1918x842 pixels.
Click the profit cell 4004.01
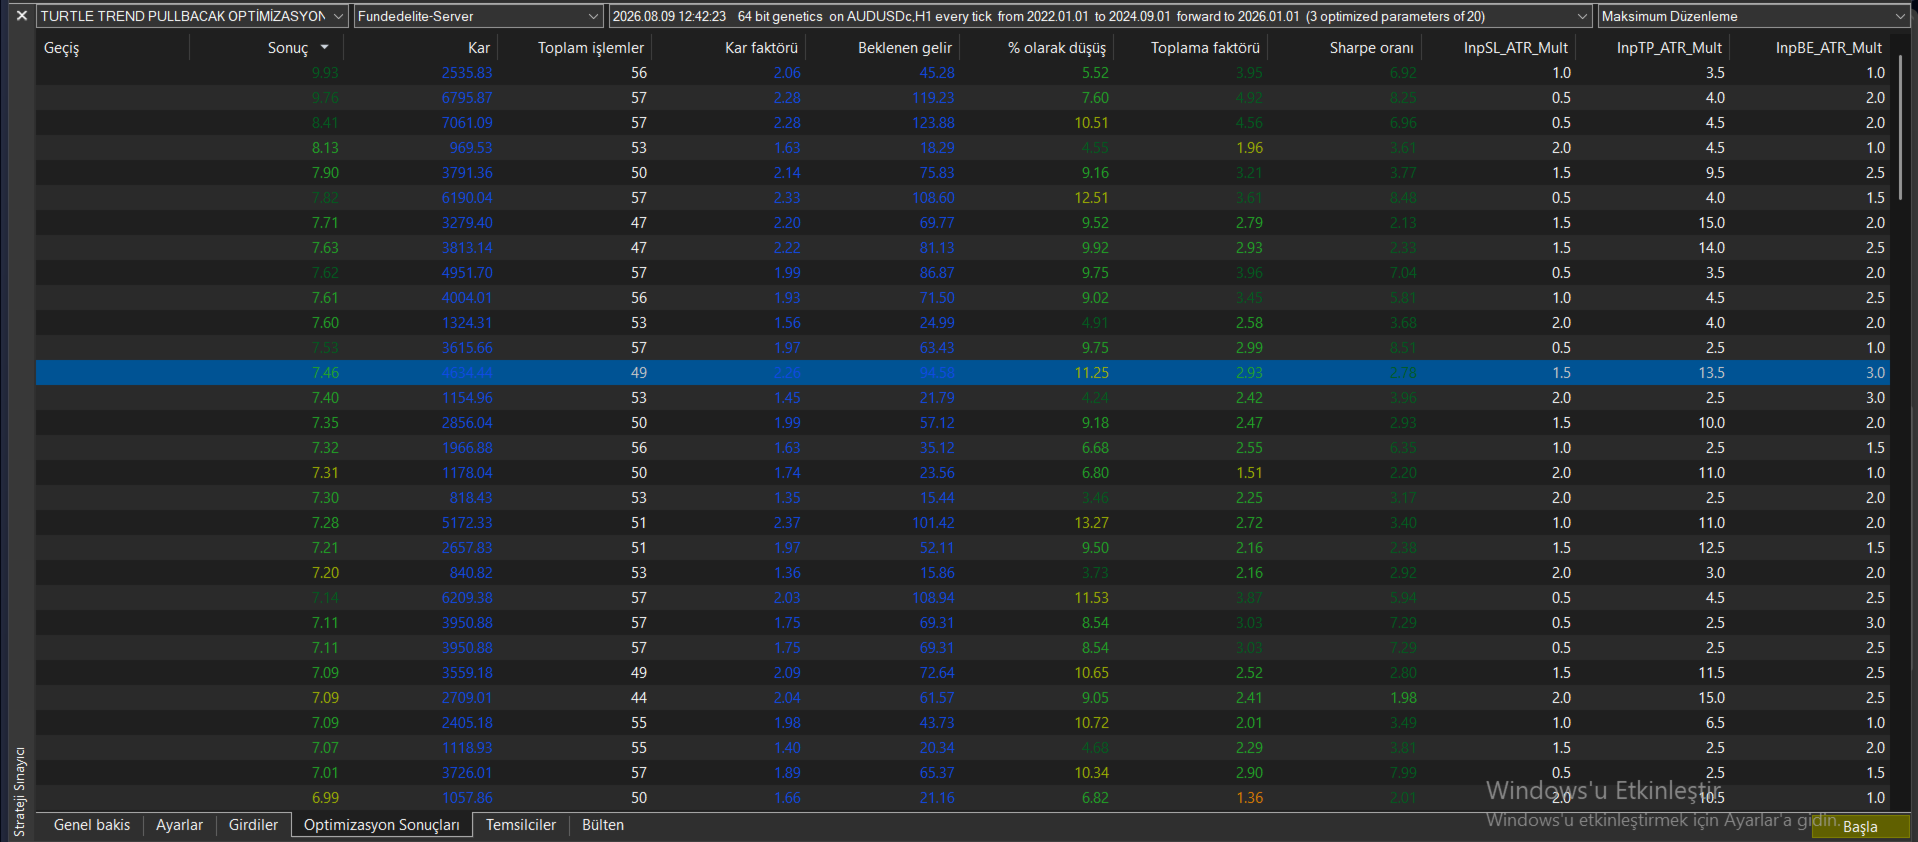click(466, 298)
